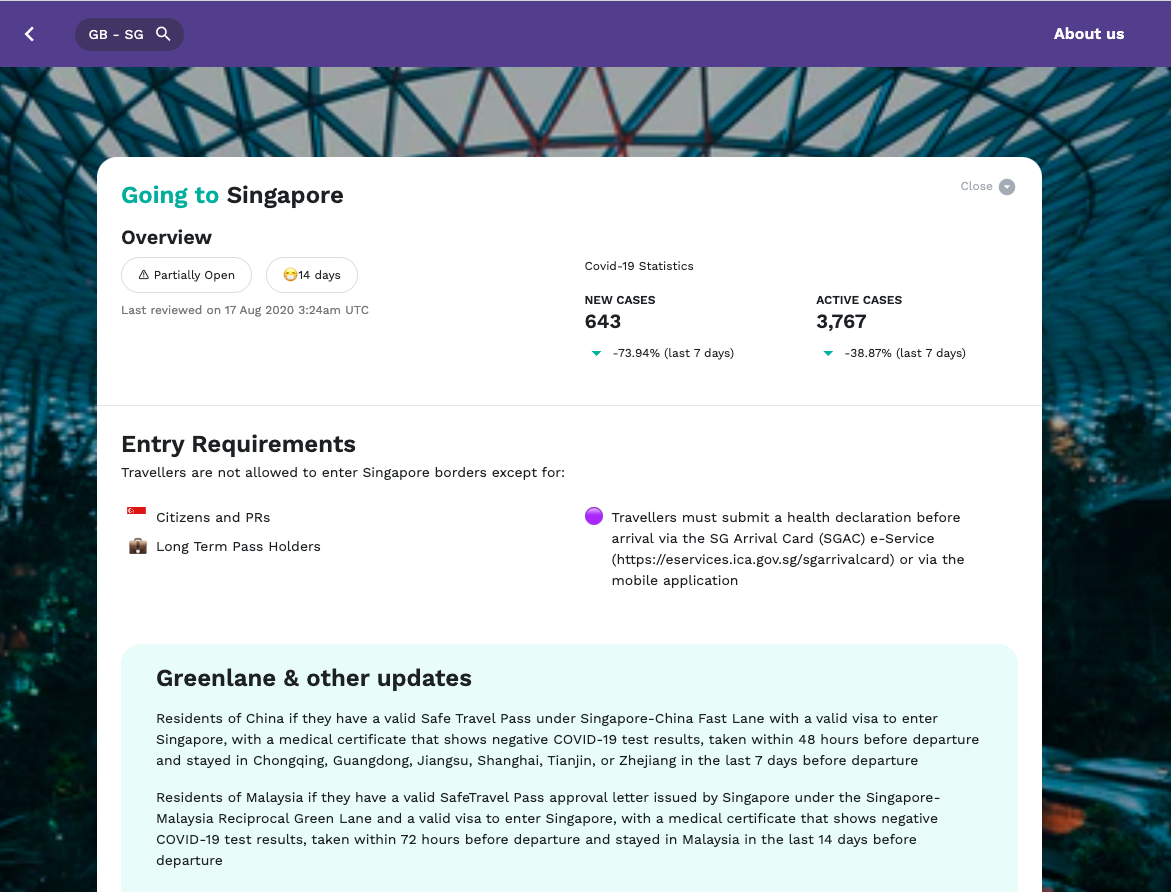Click the purple circle beside the health declaration text

(594, 516)
